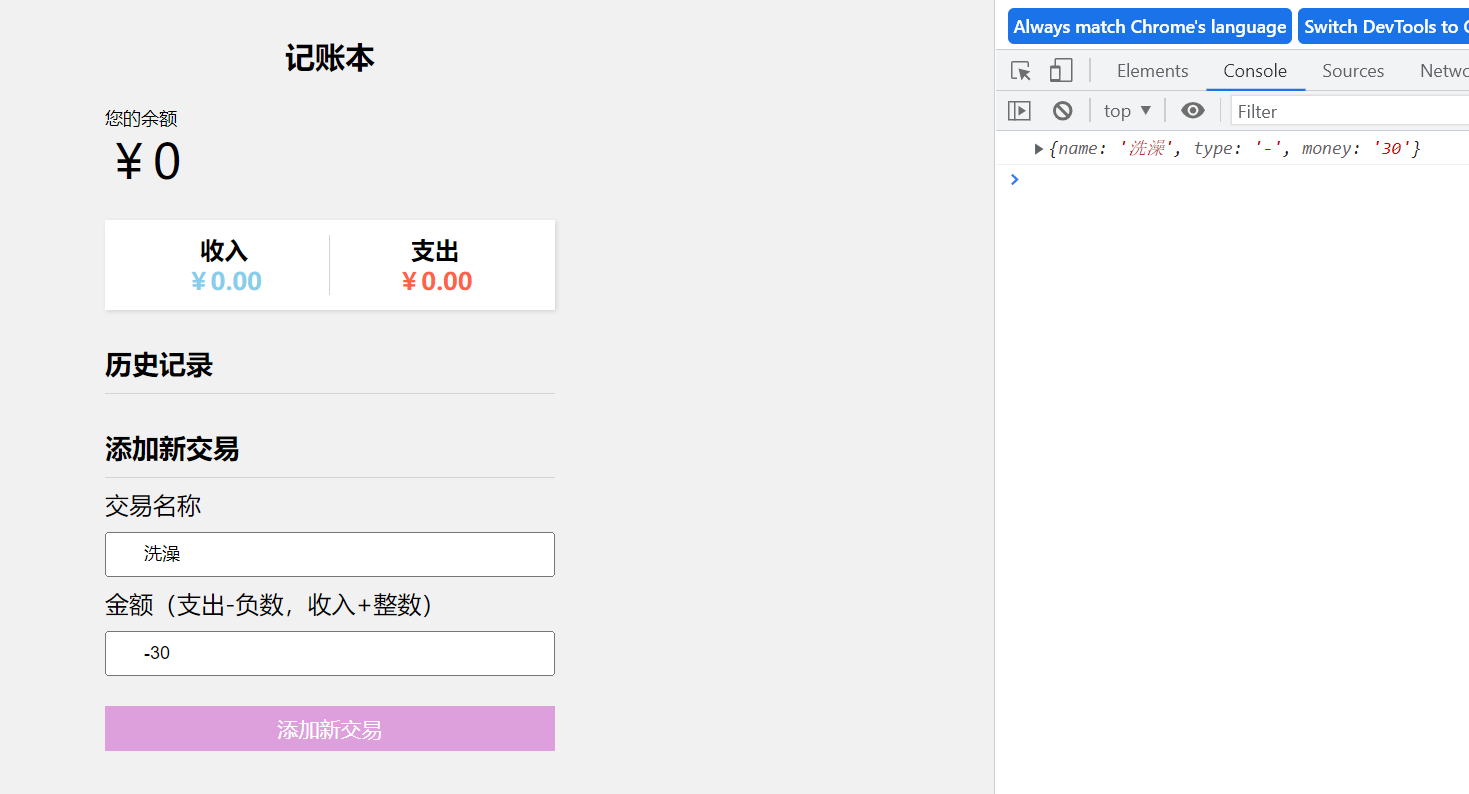
Task: Click the 交易名称 input containing 洗澡
Action: coord(330,554)
